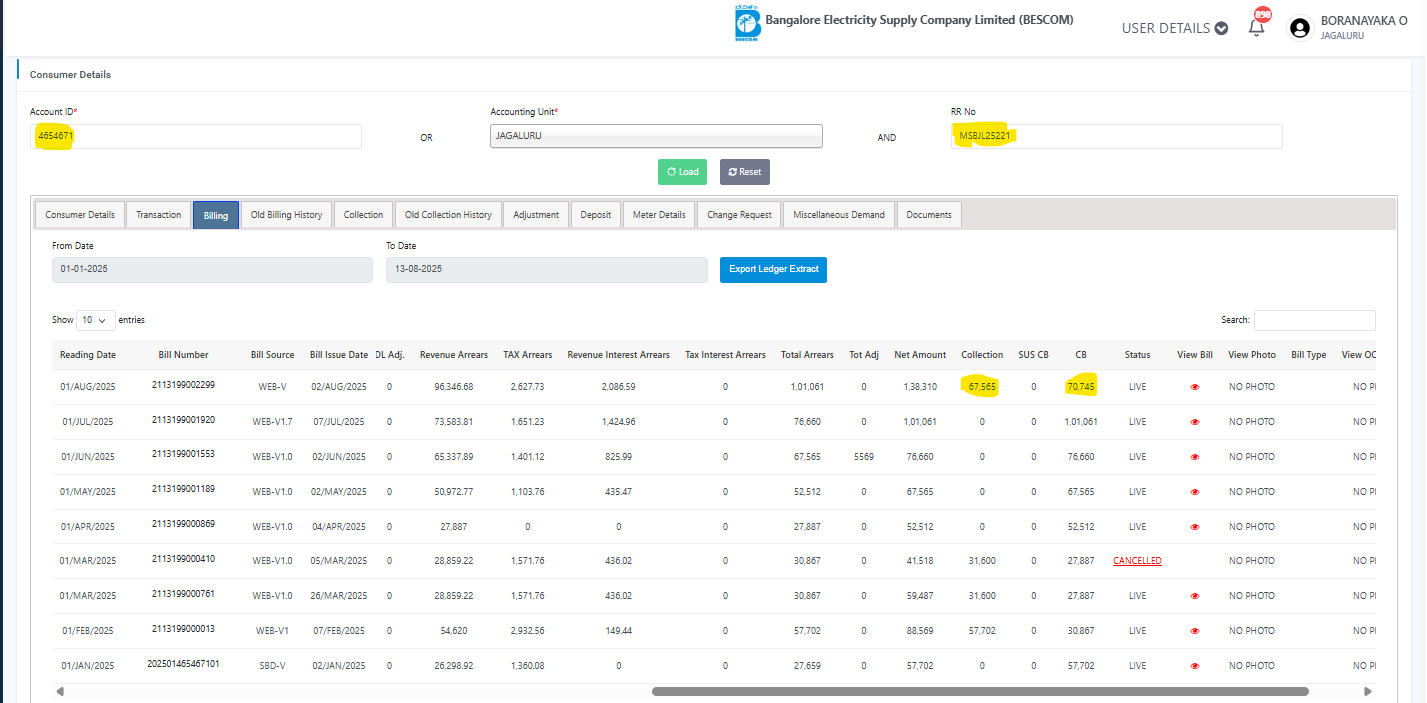Click the green Load button
Screen dimensions: 1427x703
pyautogui.click(x=682, y=172)
